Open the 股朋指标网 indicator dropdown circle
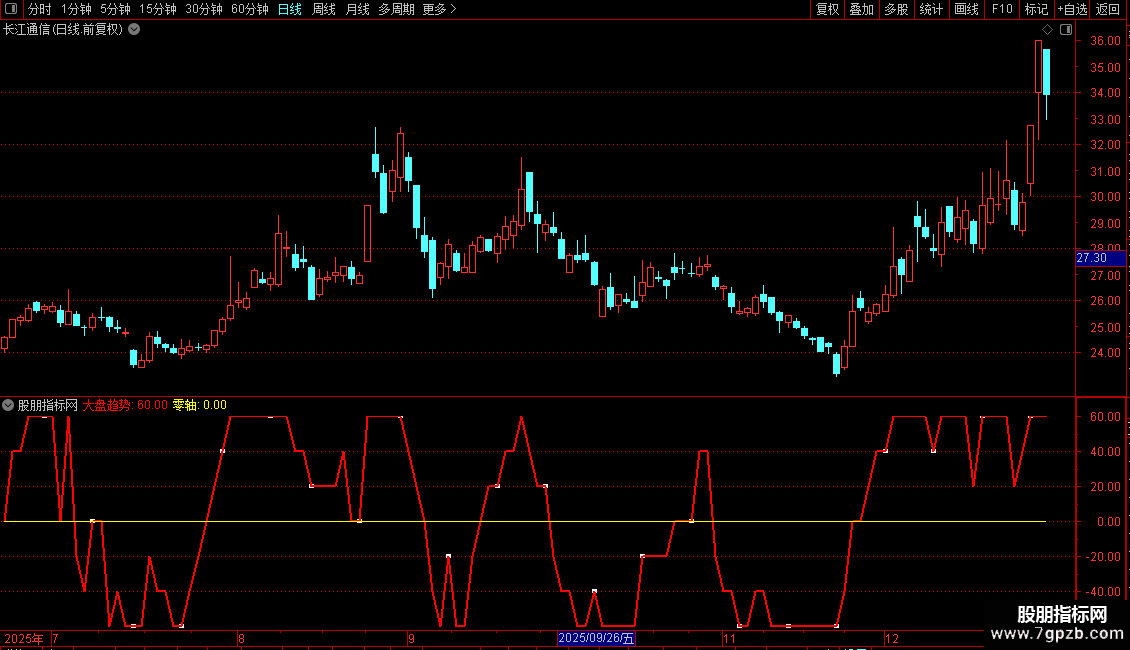The height and width of the screenshot is (650, 1130). coord(8,405)
